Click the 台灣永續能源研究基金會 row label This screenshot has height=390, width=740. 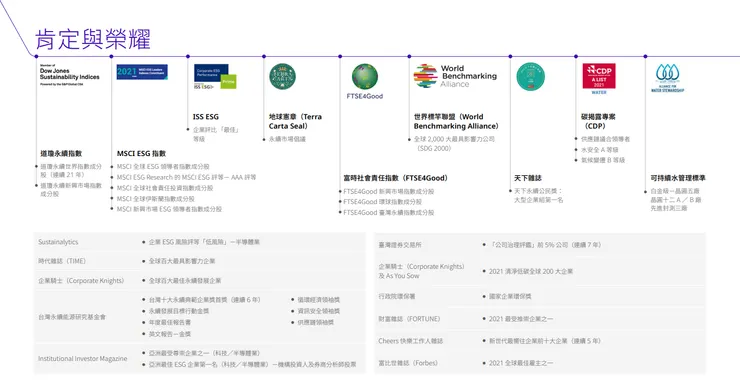(72, 317)
